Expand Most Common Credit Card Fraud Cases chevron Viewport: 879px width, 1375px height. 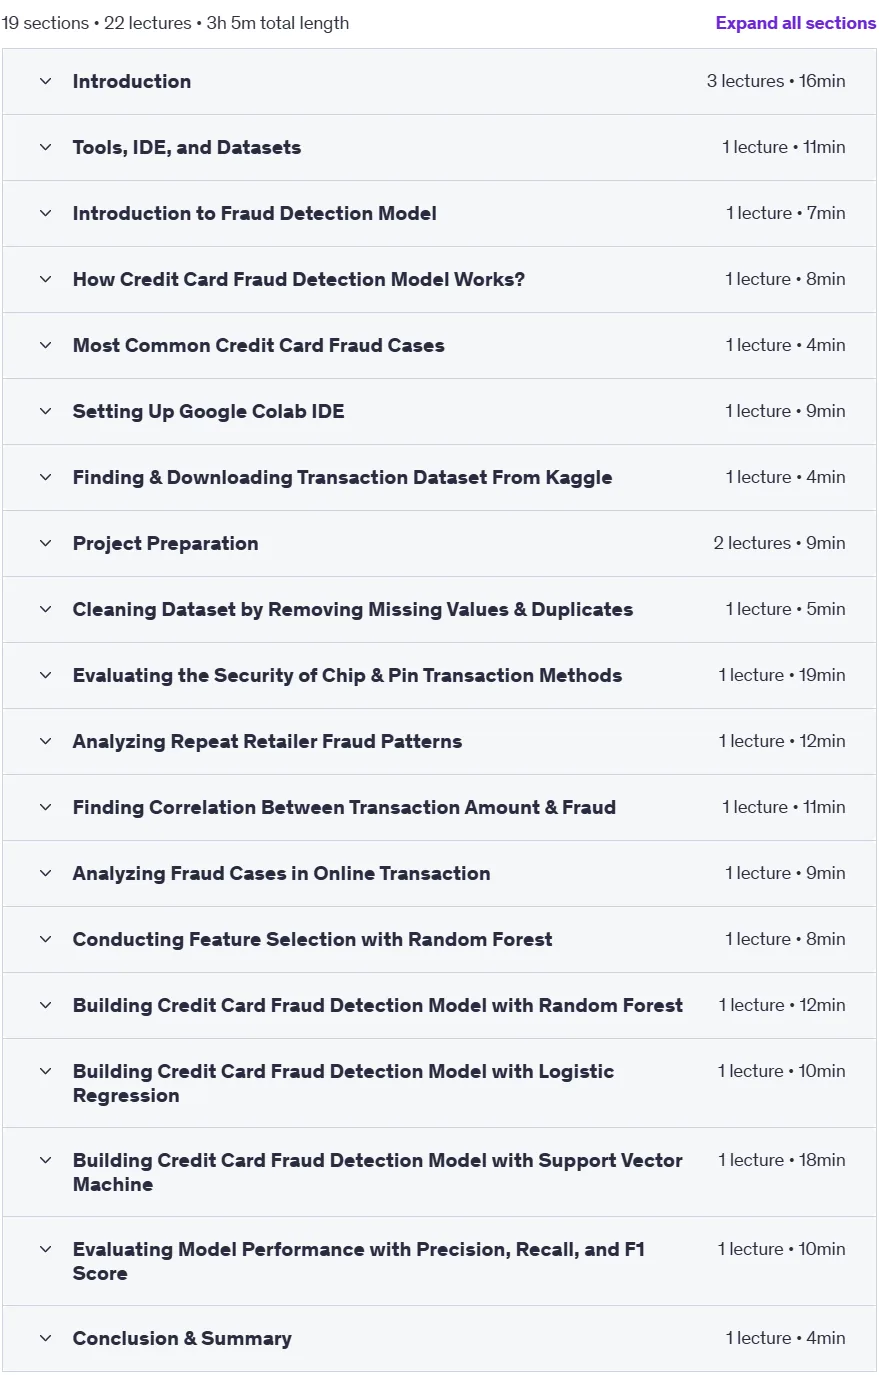[x=45, y=345]
